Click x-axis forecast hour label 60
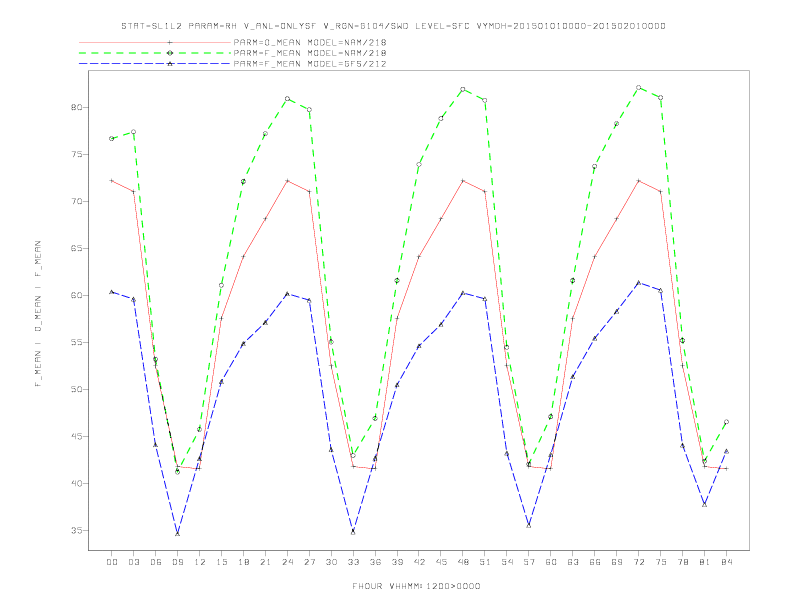Image resolution: width=792 pixels, height=612 pixels. 551,562
